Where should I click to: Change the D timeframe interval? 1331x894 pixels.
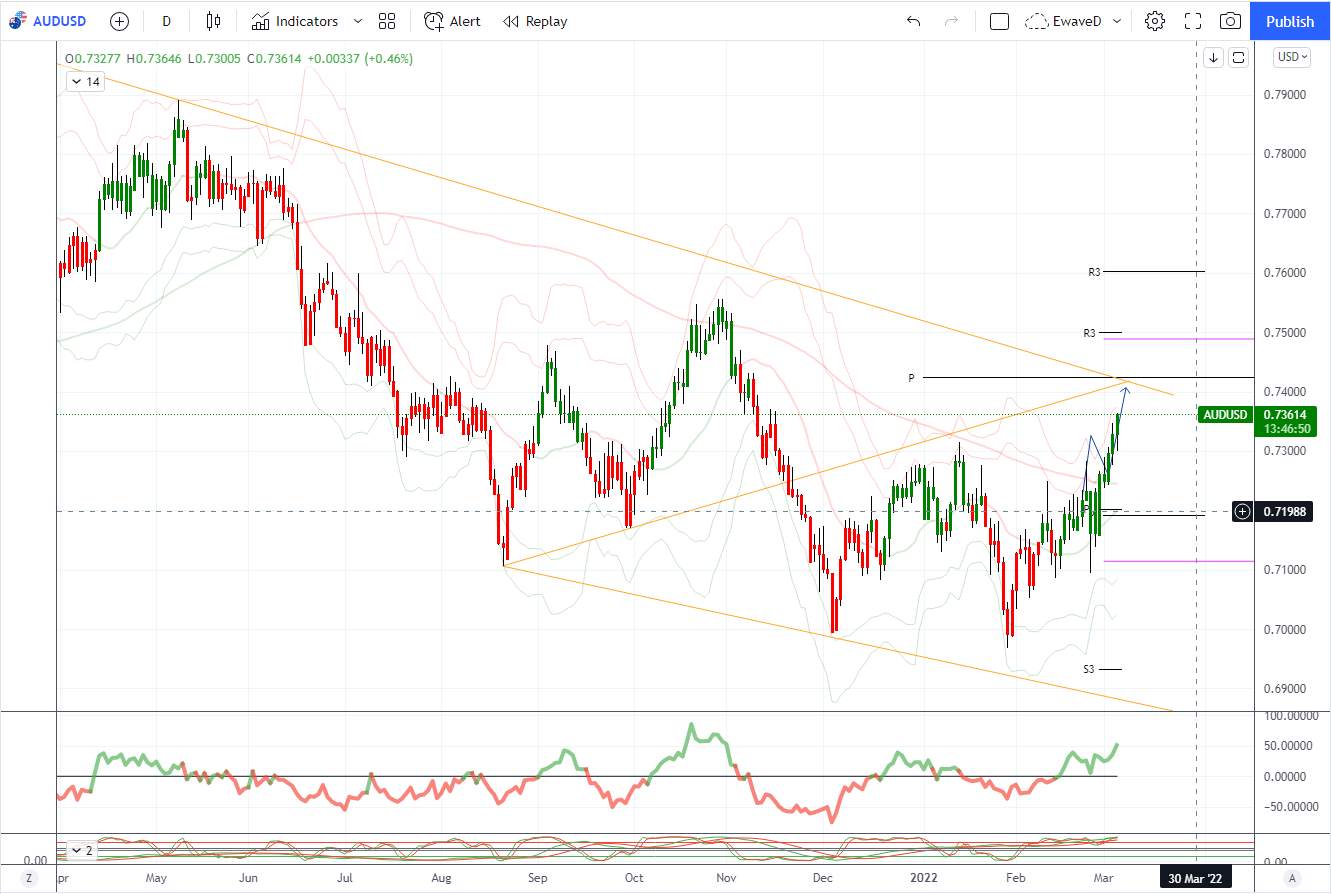point(166,21)
